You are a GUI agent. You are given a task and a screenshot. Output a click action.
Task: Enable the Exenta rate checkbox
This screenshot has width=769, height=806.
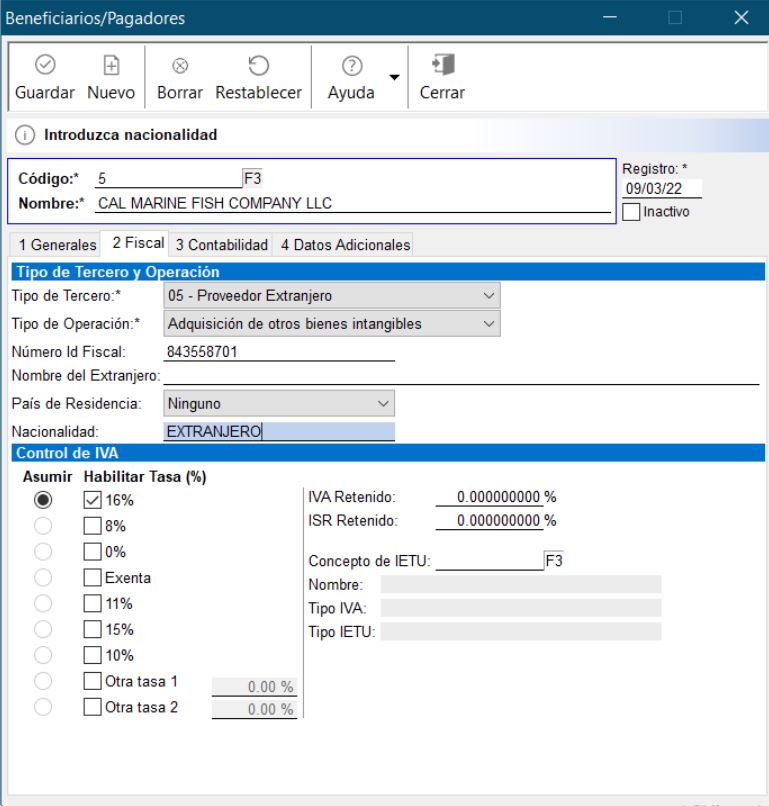click(93, 578)
